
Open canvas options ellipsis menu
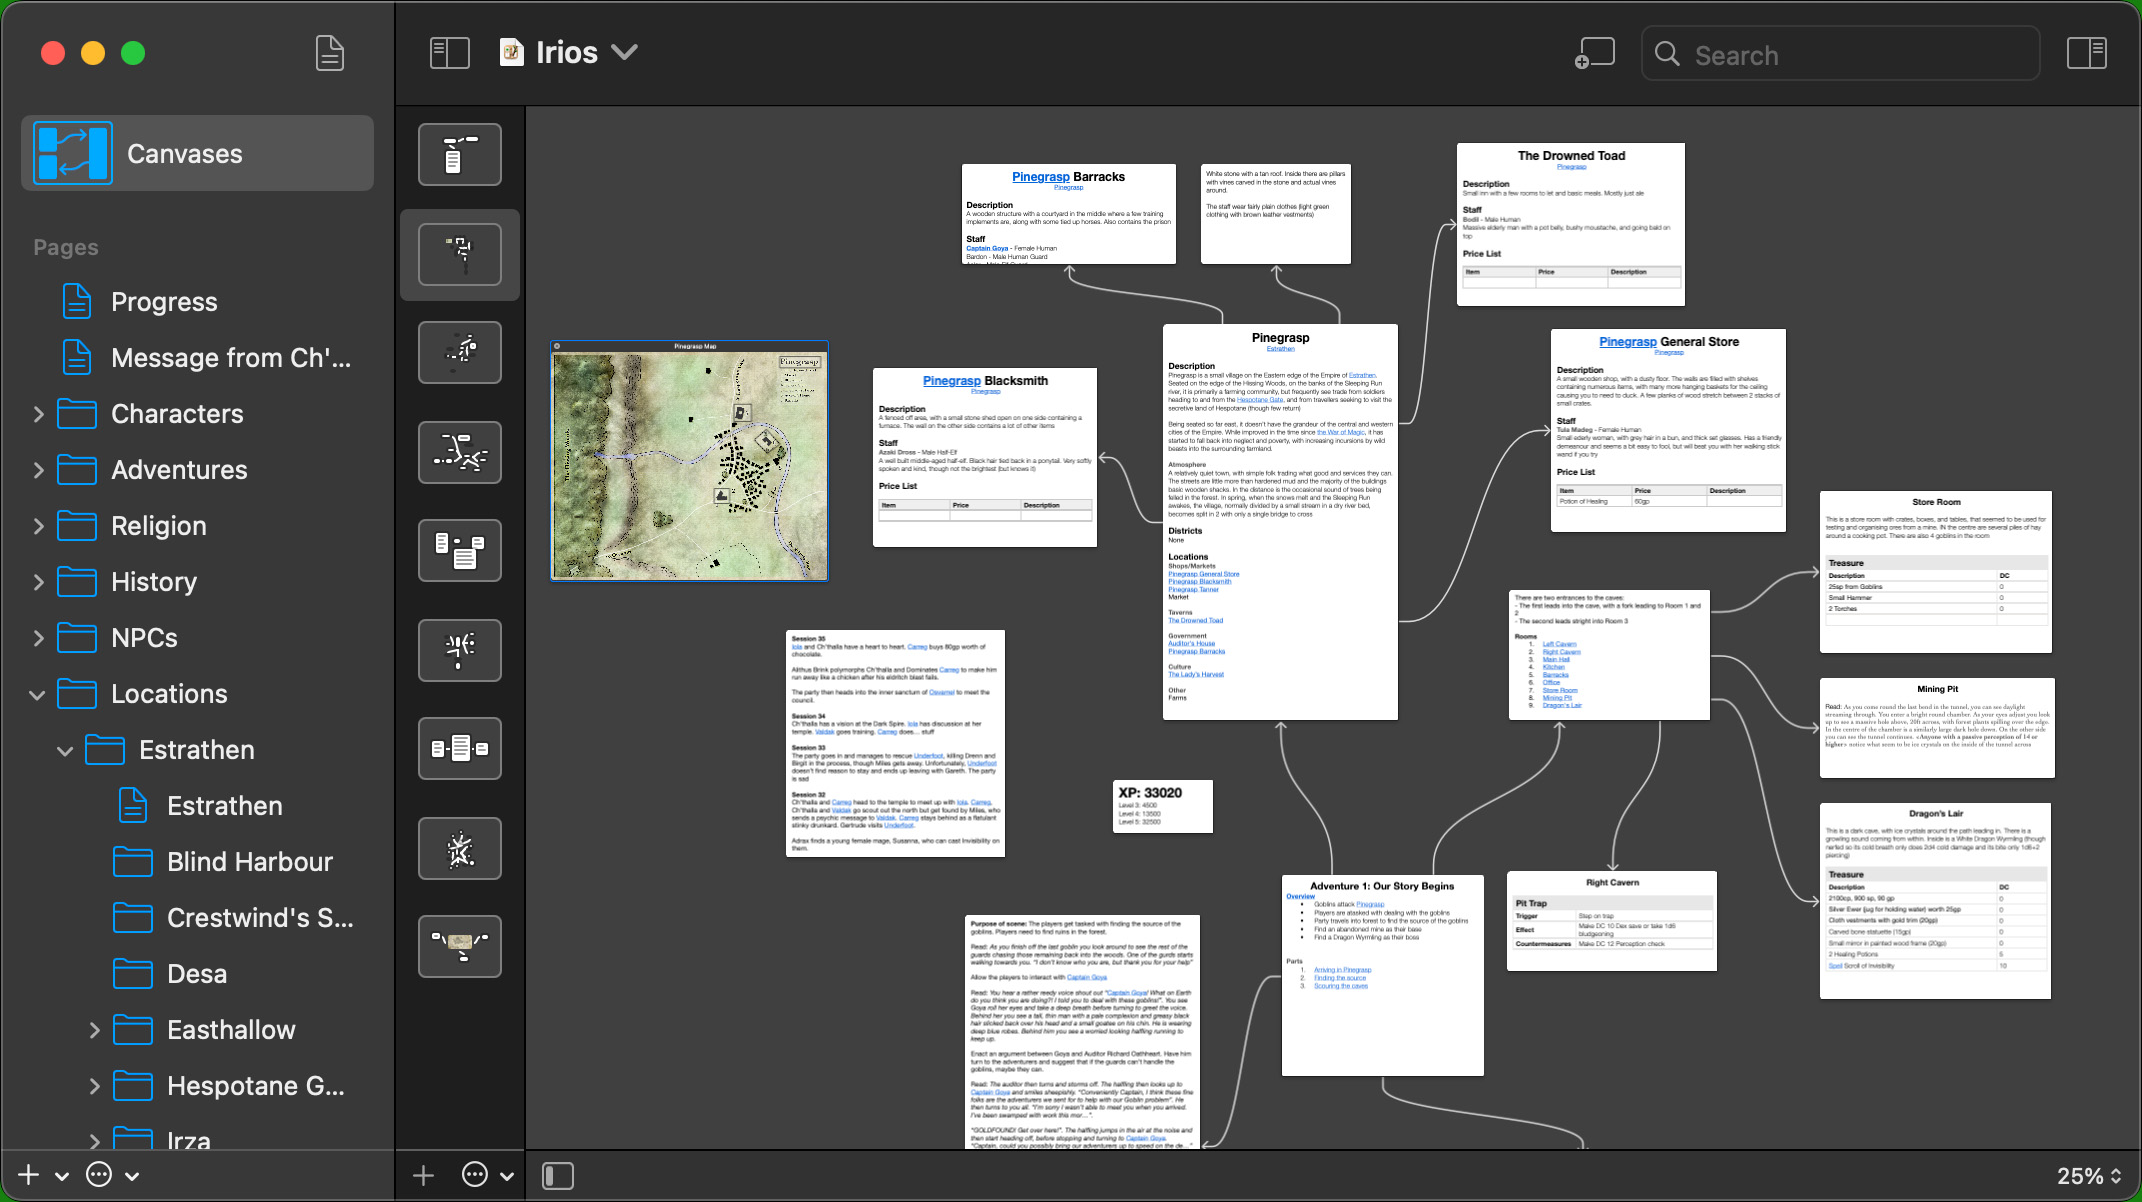(x=475, y=1175)
